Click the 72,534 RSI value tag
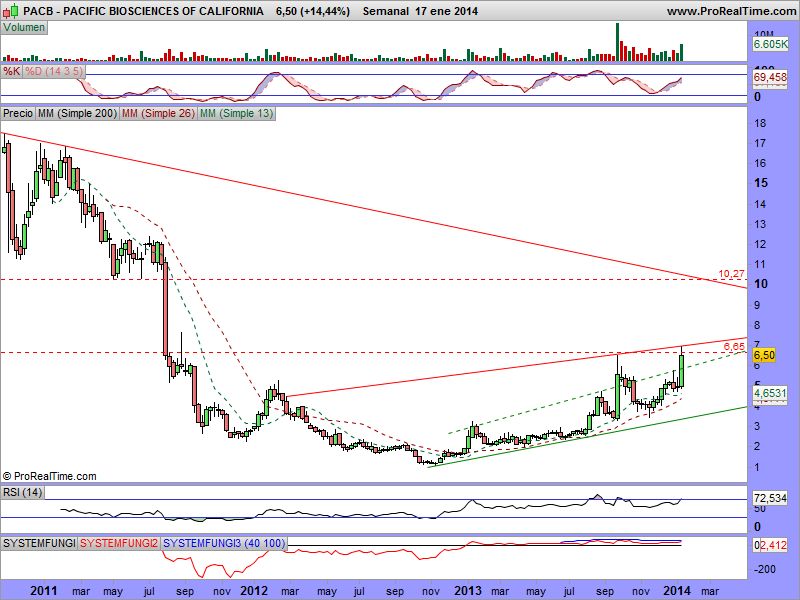Image resolution: width=800 pixels, height=600 pixels. point(770,498)
